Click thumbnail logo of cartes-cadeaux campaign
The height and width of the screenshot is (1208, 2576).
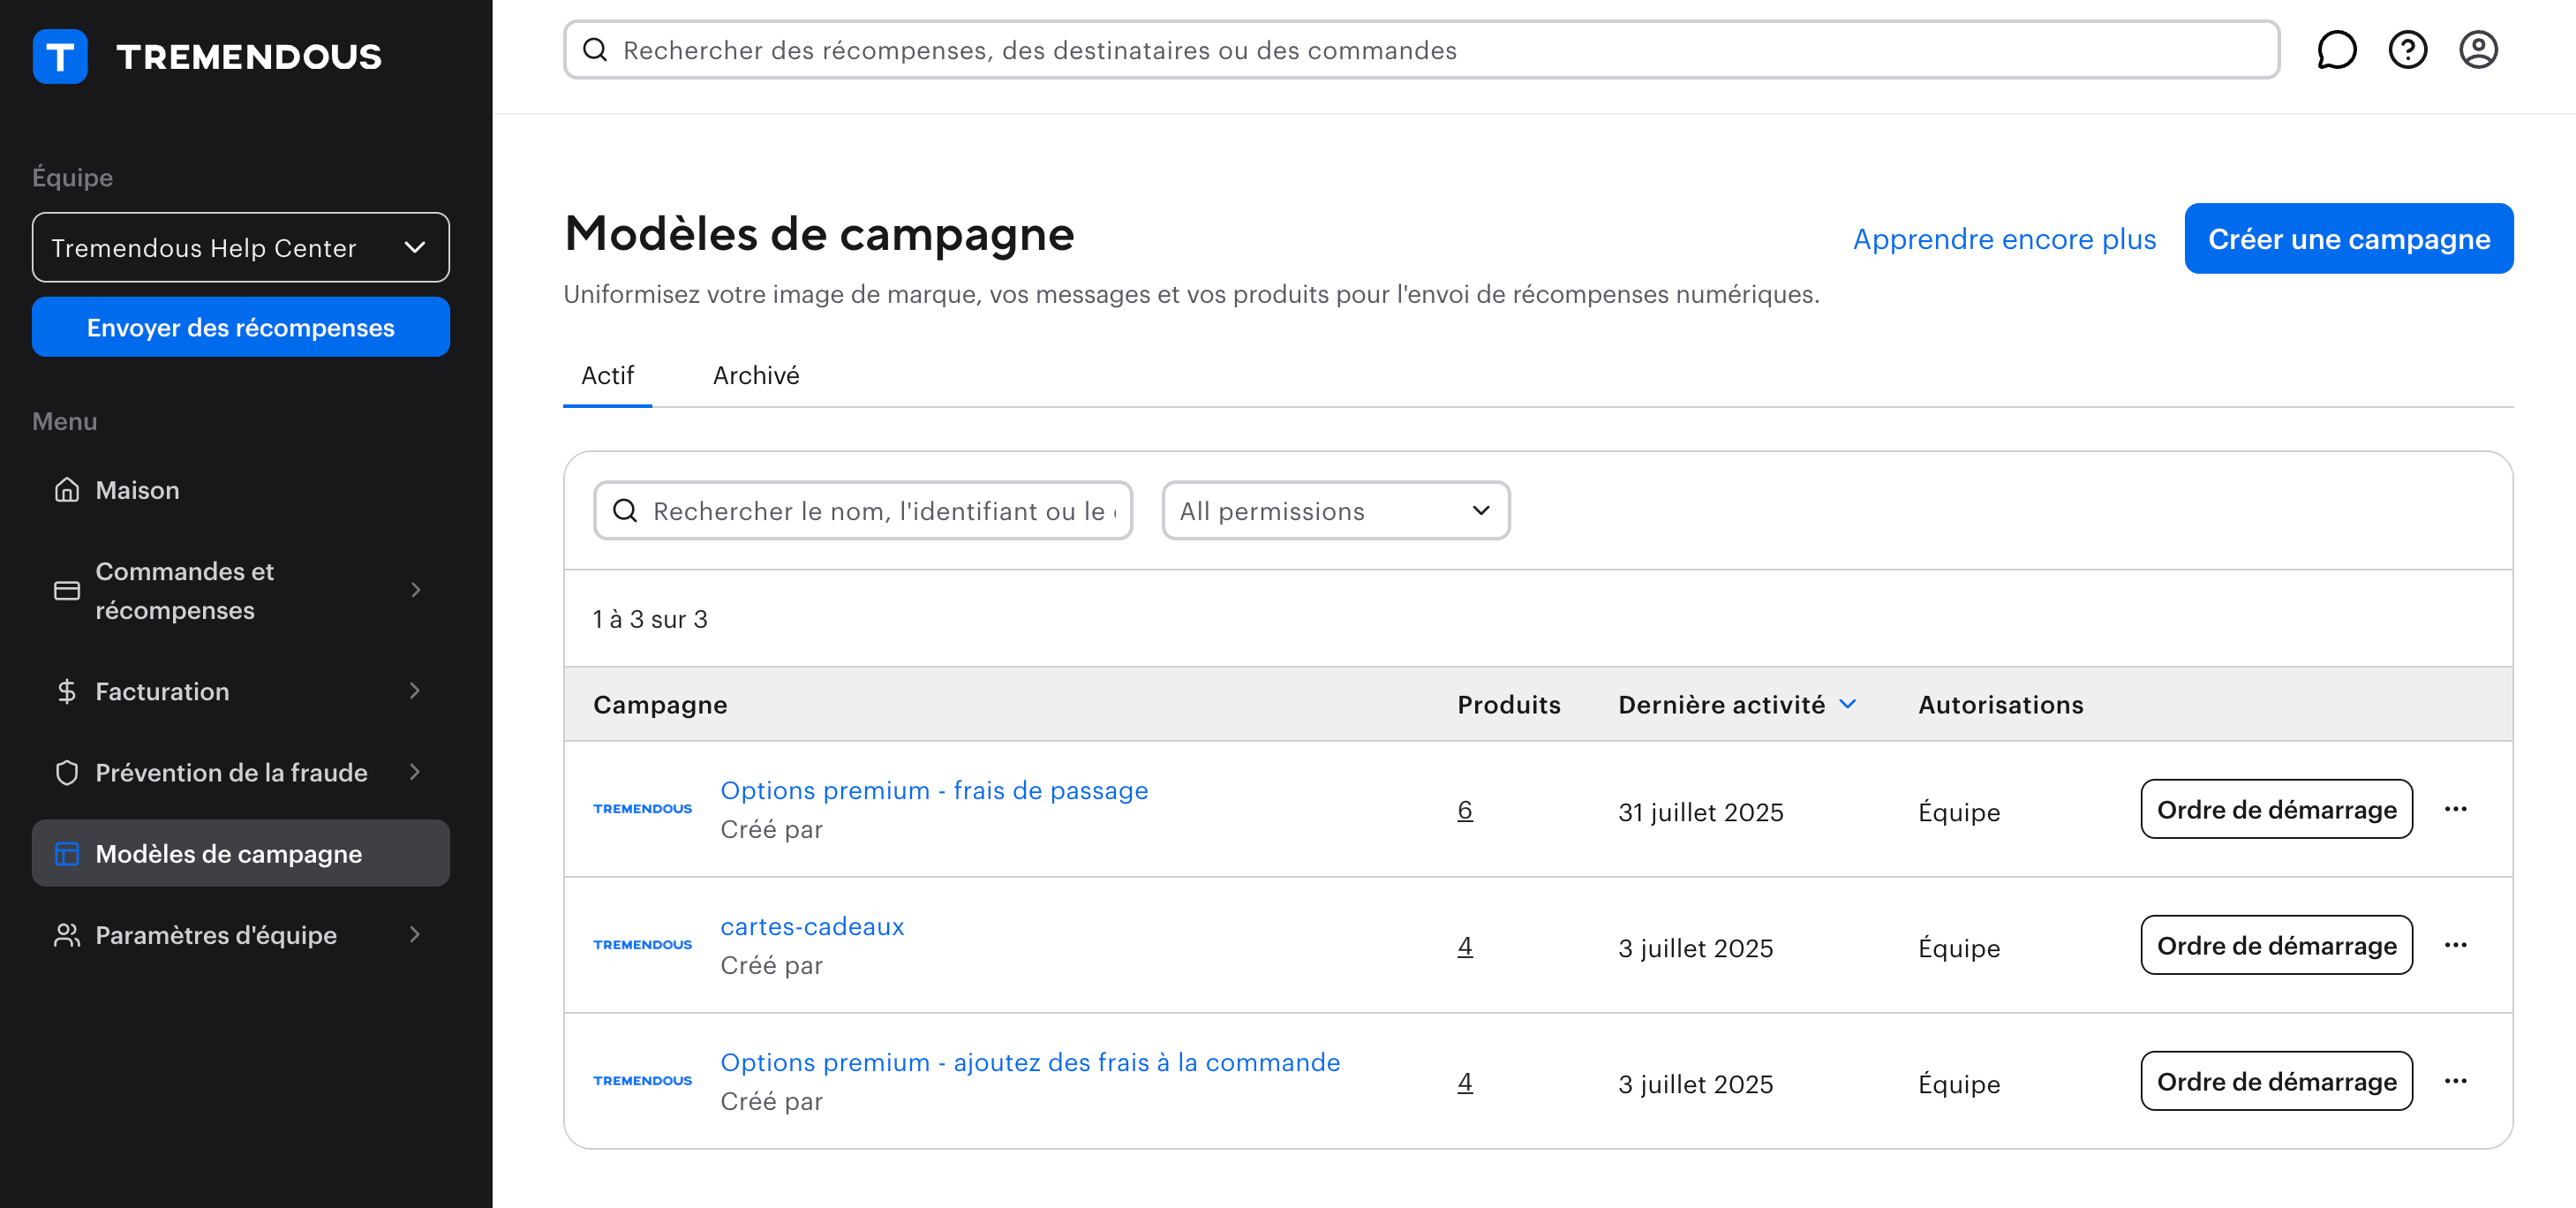pos(642,945)
